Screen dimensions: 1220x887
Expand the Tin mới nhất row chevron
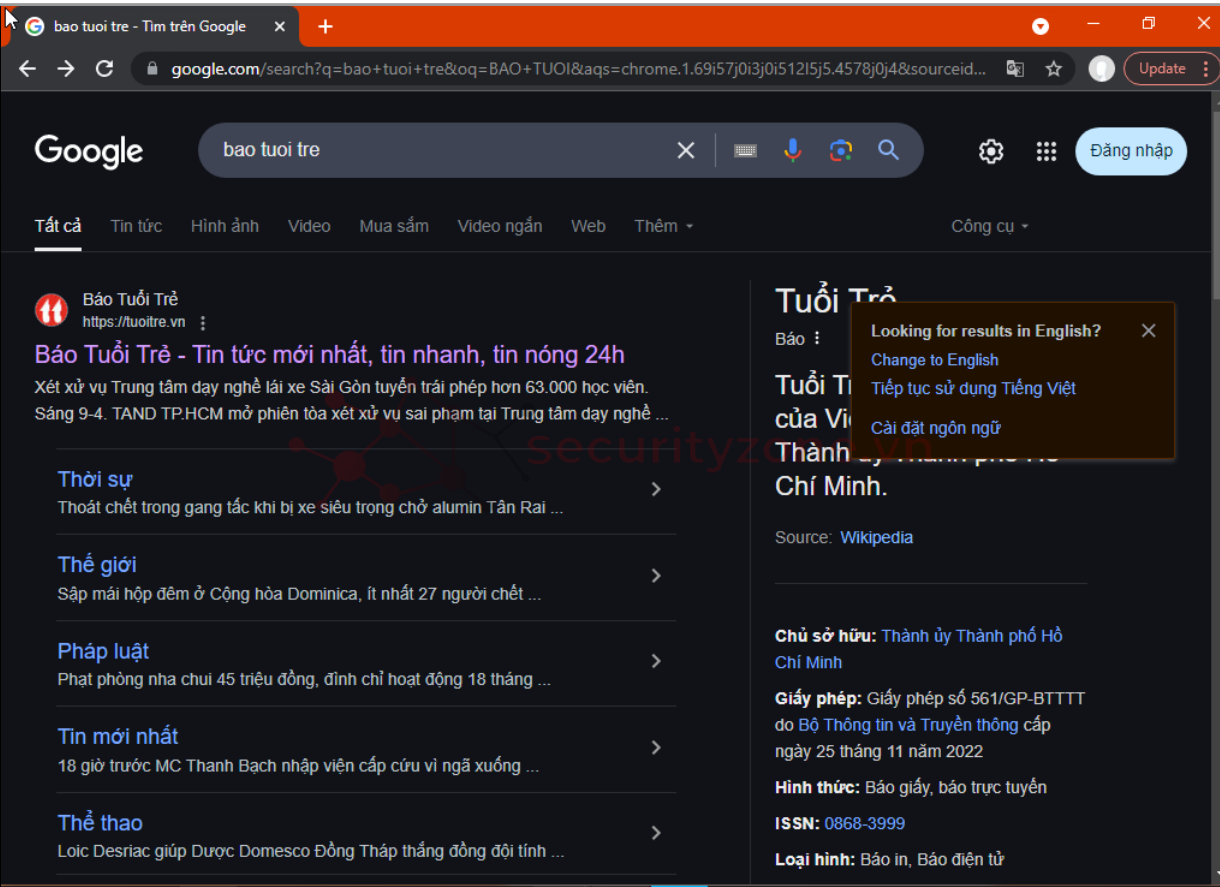[656, 747]
